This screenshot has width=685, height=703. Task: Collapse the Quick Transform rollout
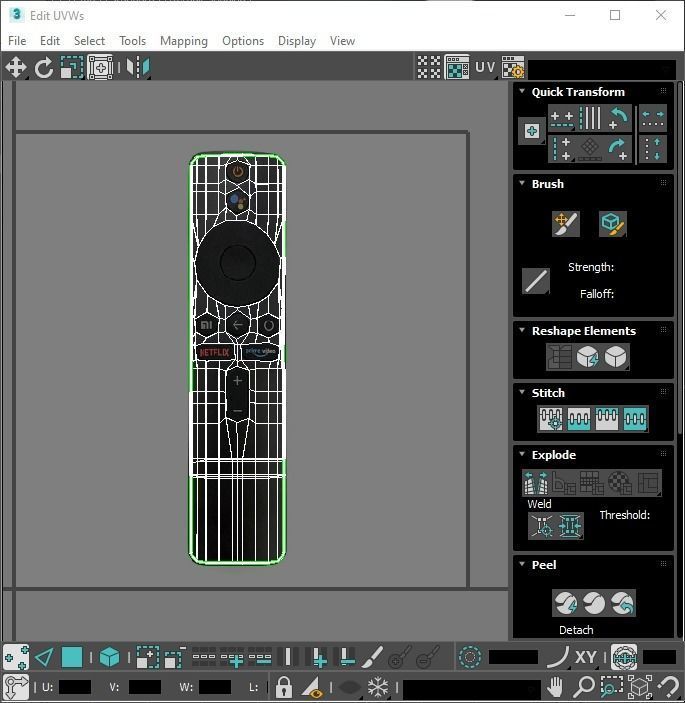[522, 91]
